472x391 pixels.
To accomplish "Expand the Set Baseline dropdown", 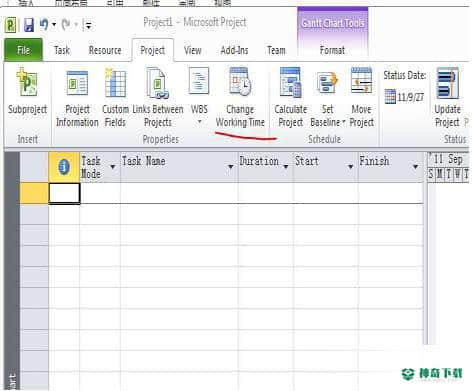I will [343, 122].
